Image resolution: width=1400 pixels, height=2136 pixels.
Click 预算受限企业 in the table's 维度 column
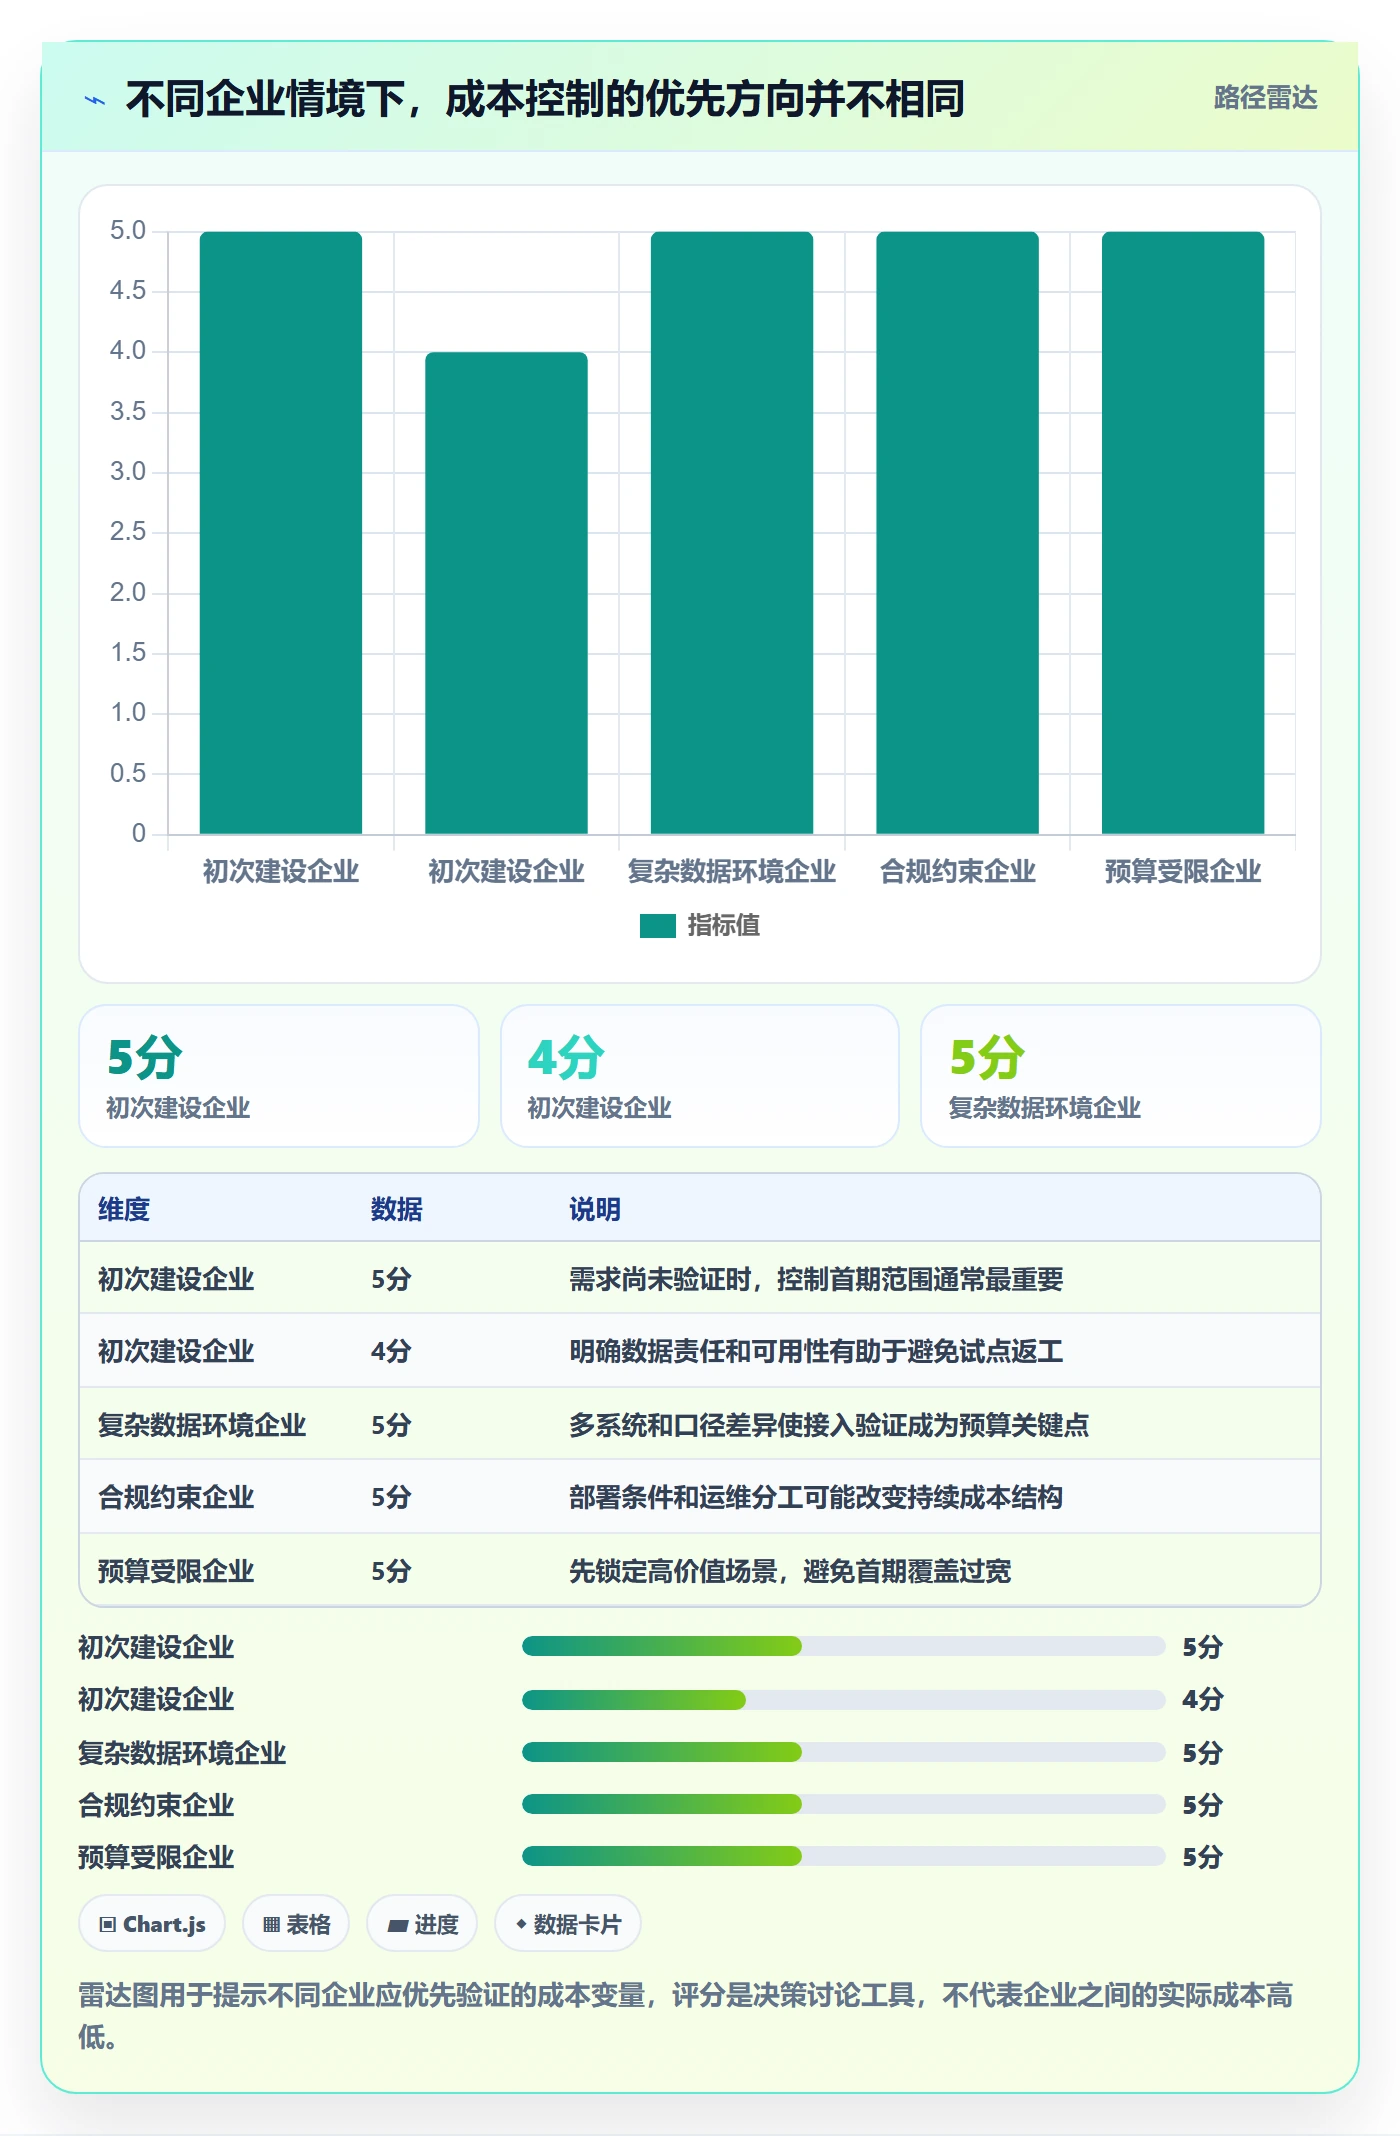pyautogui.click(x=176, y=1571)
